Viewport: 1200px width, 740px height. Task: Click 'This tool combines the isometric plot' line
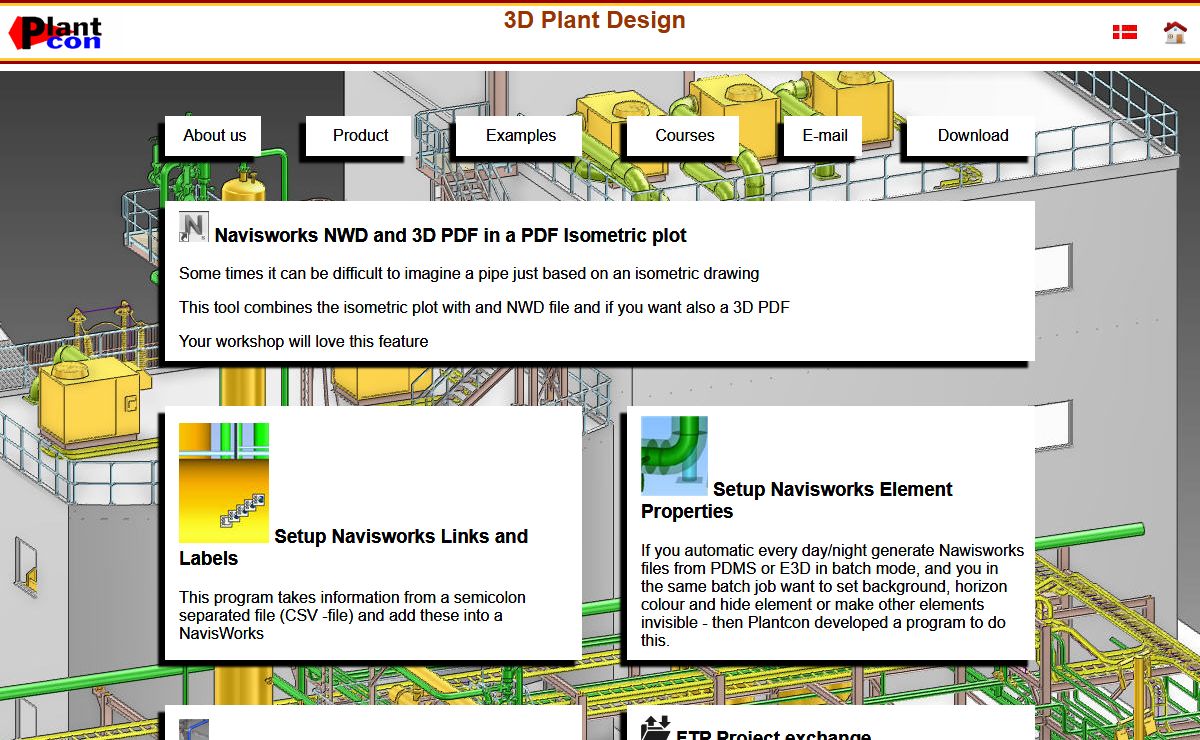tap(484, 307)
